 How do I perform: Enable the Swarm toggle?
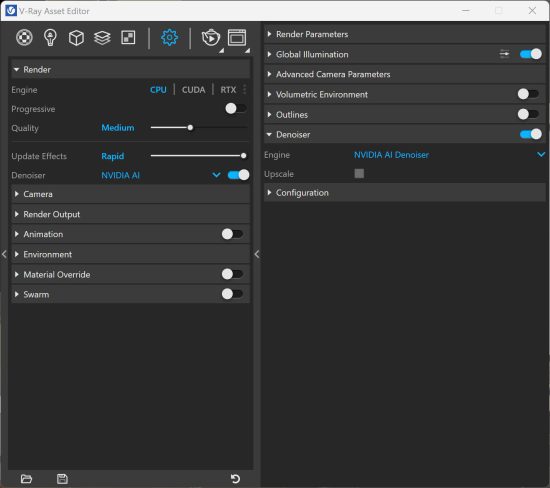[232, 294]
